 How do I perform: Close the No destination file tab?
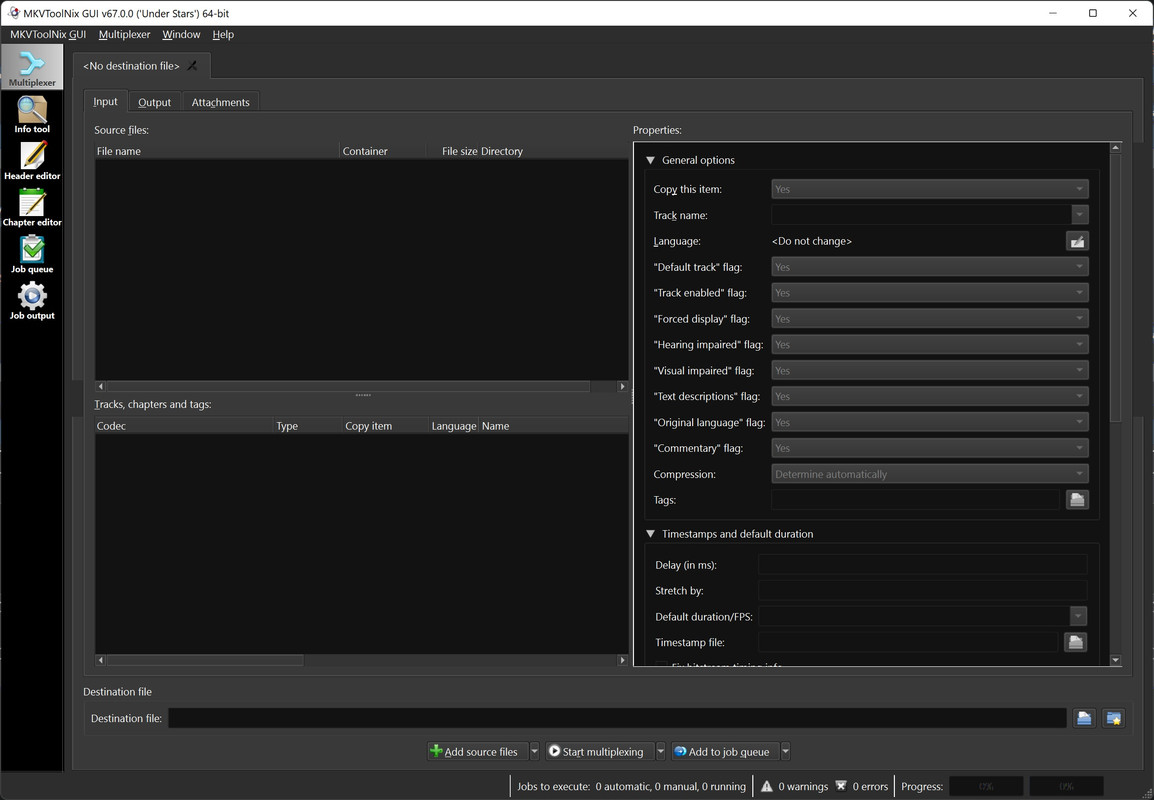[192, 66]
